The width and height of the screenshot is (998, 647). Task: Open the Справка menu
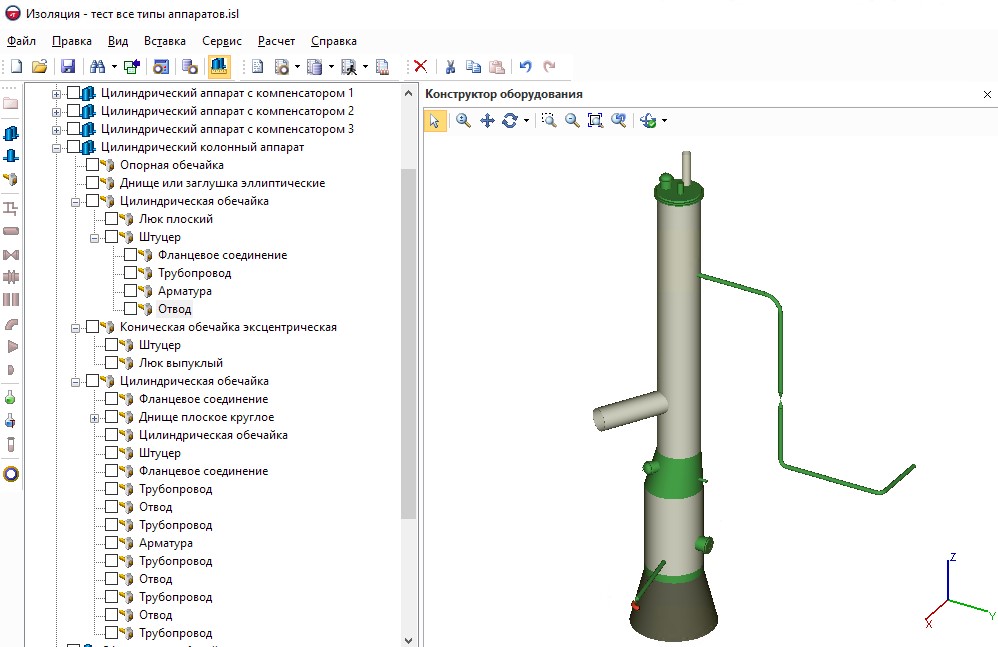point(334,41)
